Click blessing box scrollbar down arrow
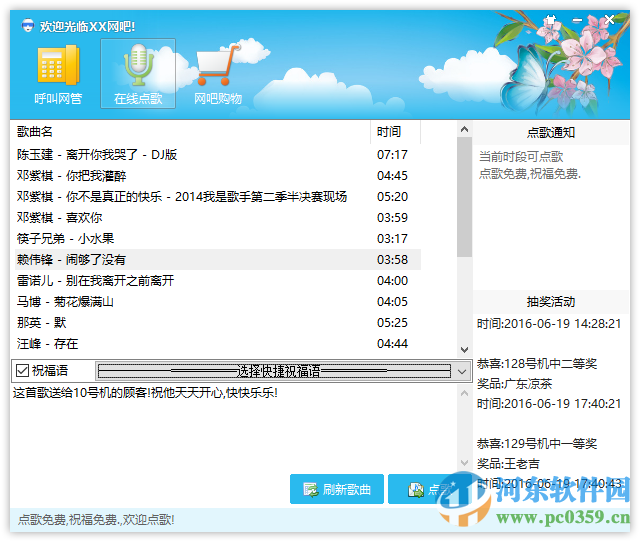 click(x=464, y=462)
